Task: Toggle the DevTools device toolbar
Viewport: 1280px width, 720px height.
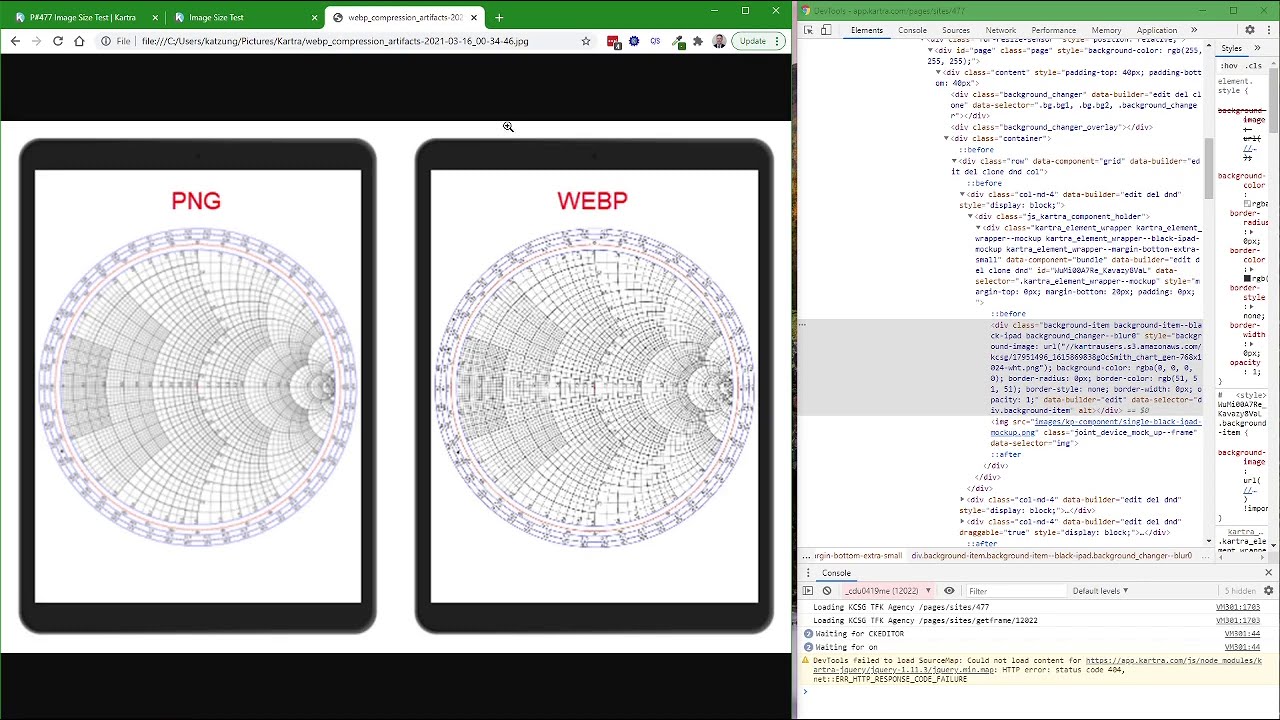Action: pyautogui.click(x=826, y=30)
